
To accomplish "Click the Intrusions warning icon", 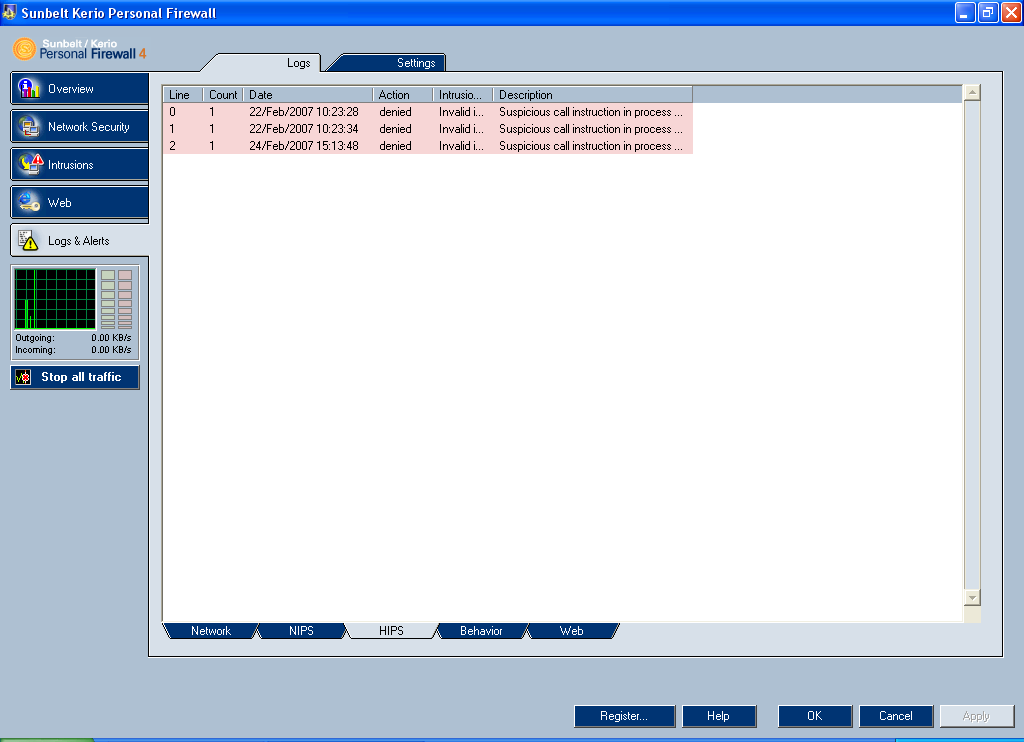I will click(x=30, y=165).
